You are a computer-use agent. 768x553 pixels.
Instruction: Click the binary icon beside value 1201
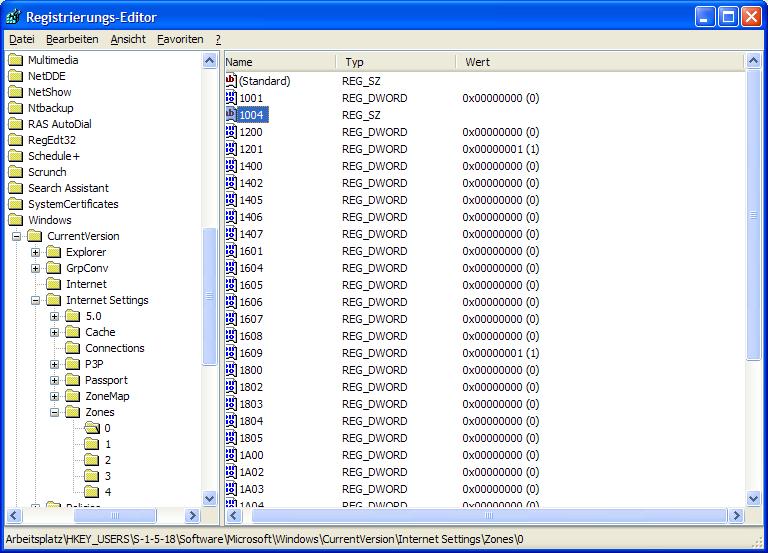pyautogui.click(x=231, y=149)
